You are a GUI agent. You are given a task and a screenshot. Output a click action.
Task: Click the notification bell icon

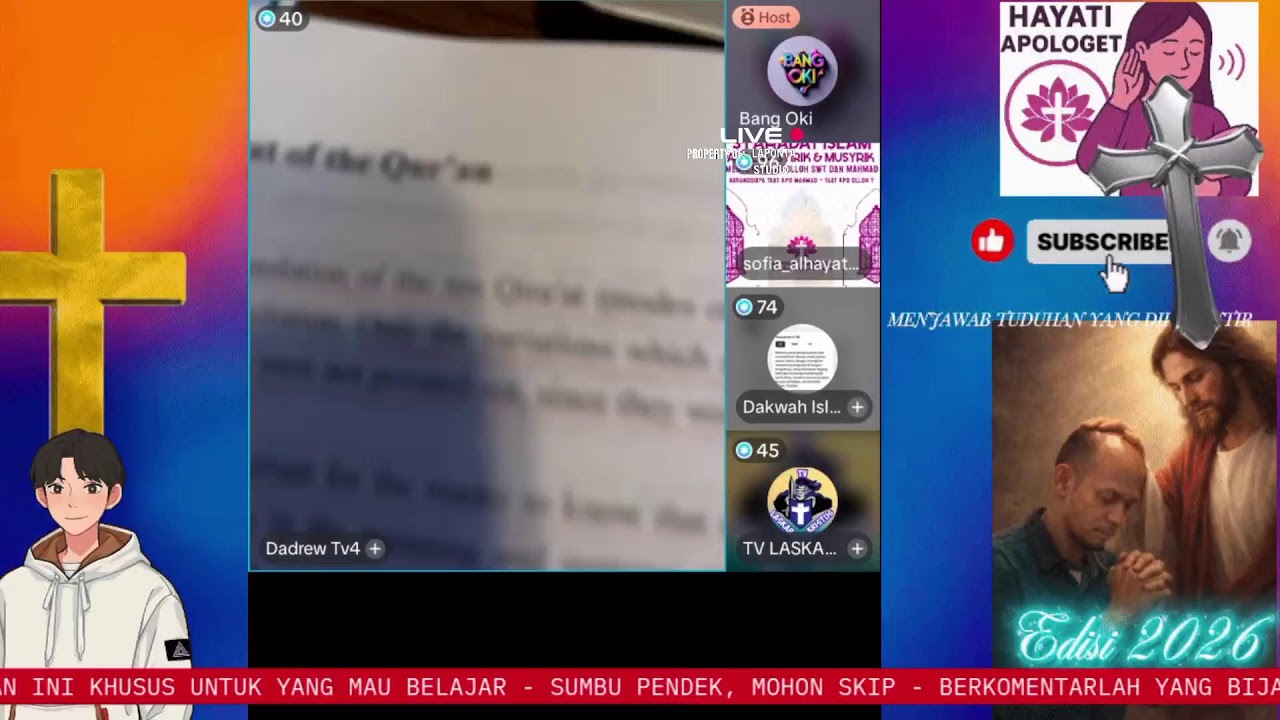1229,241
